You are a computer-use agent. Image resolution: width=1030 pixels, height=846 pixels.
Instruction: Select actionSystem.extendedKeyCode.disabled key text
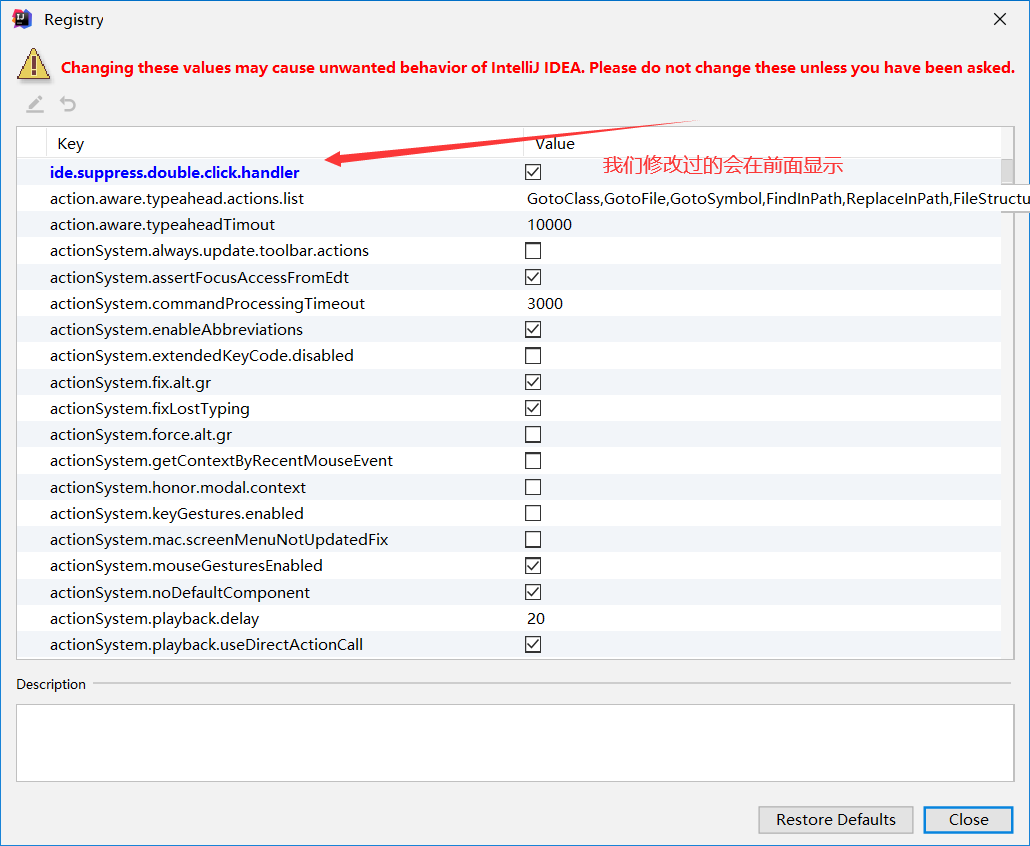(202, 356)
